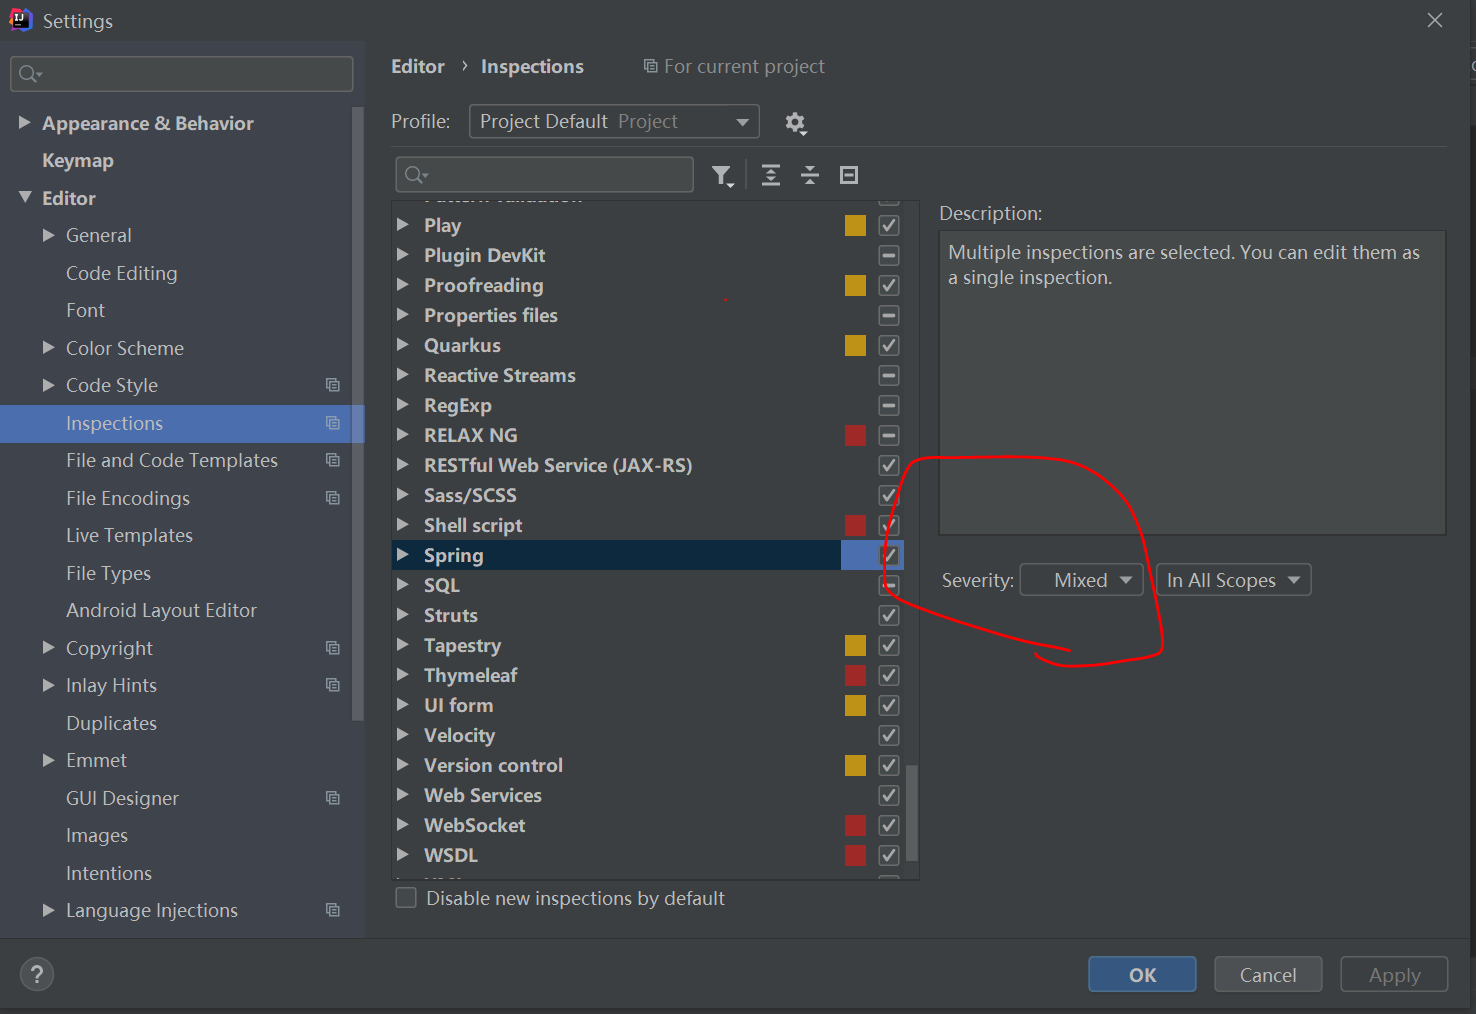Image resolution: width=1476 pixels, height=1014 pixels.
Task: Click the Tapestry yellow severity swatch
Action: (x=855, y=645)
